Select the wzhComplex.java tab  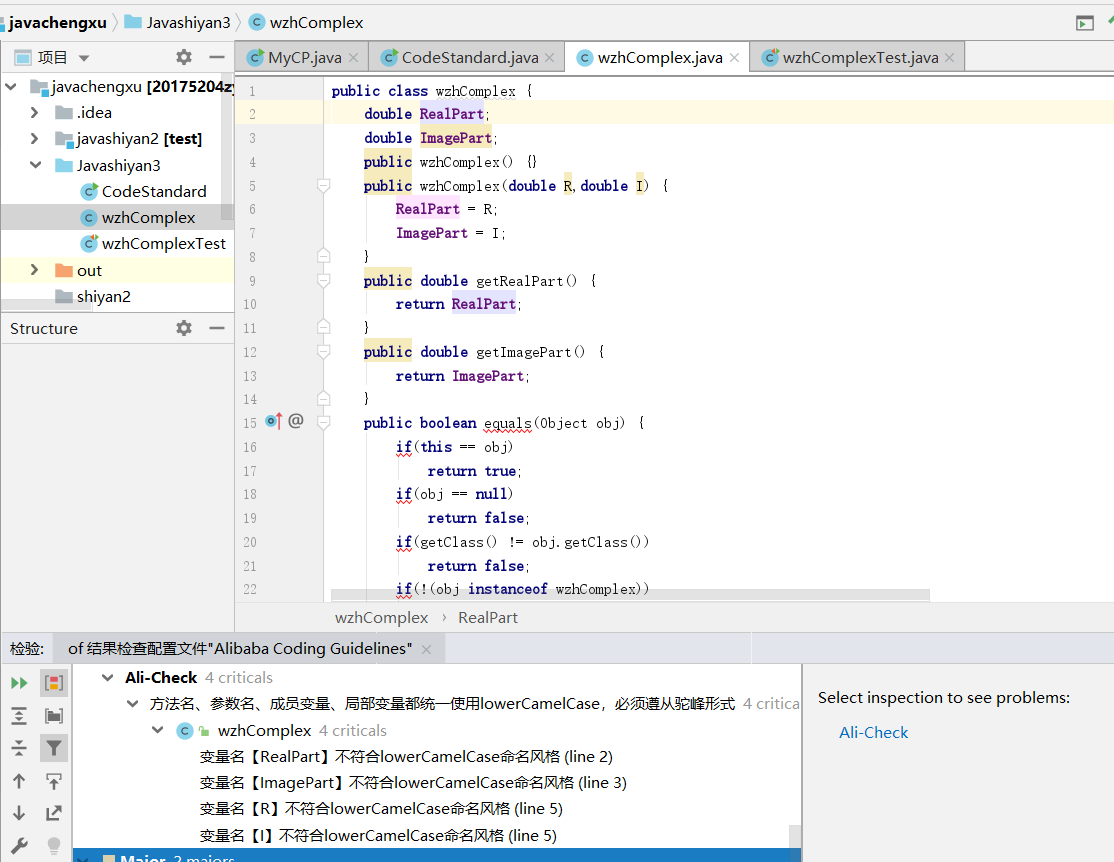659,58
